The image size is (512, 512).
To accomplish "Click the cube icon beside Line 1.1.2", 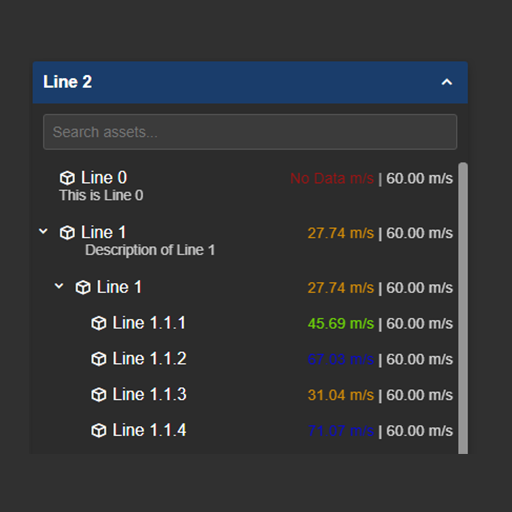I will coord(99,359).
